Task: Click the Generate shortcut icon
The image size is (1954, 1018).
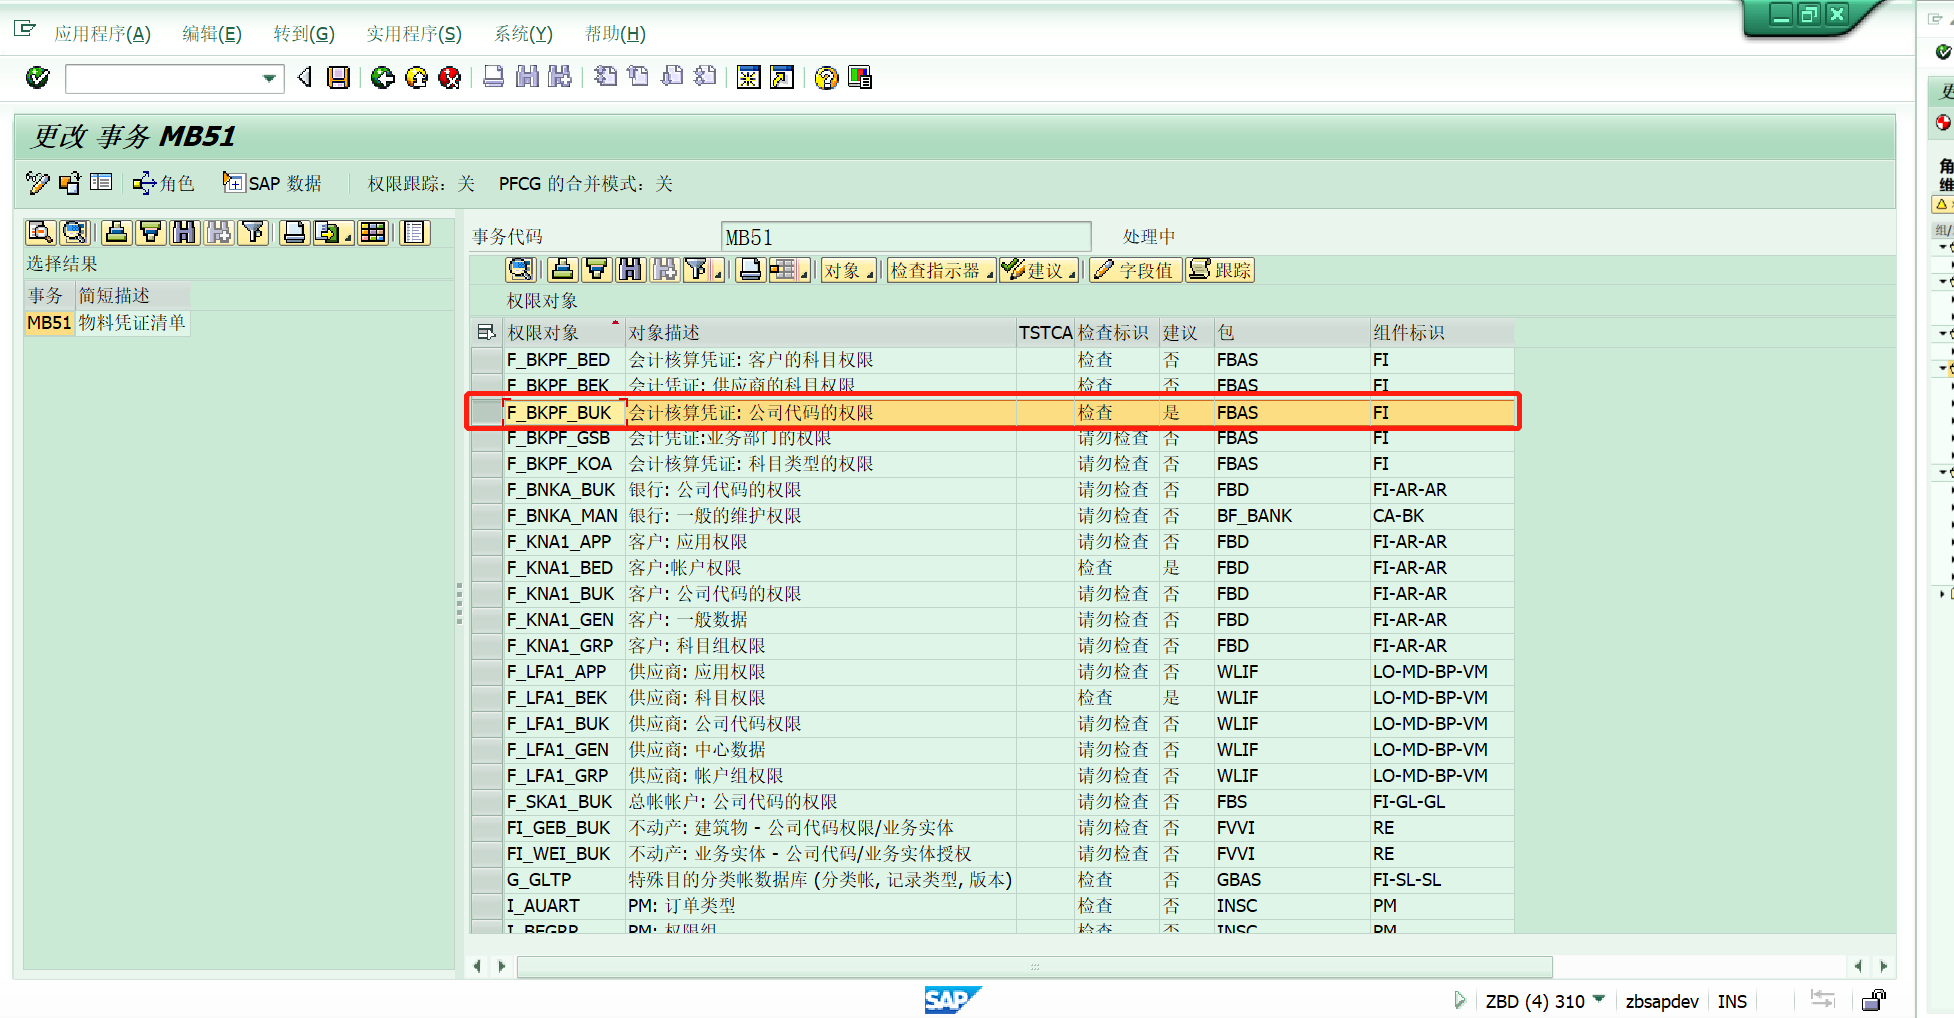Action: pyautogui.click(x=782, y=77)
